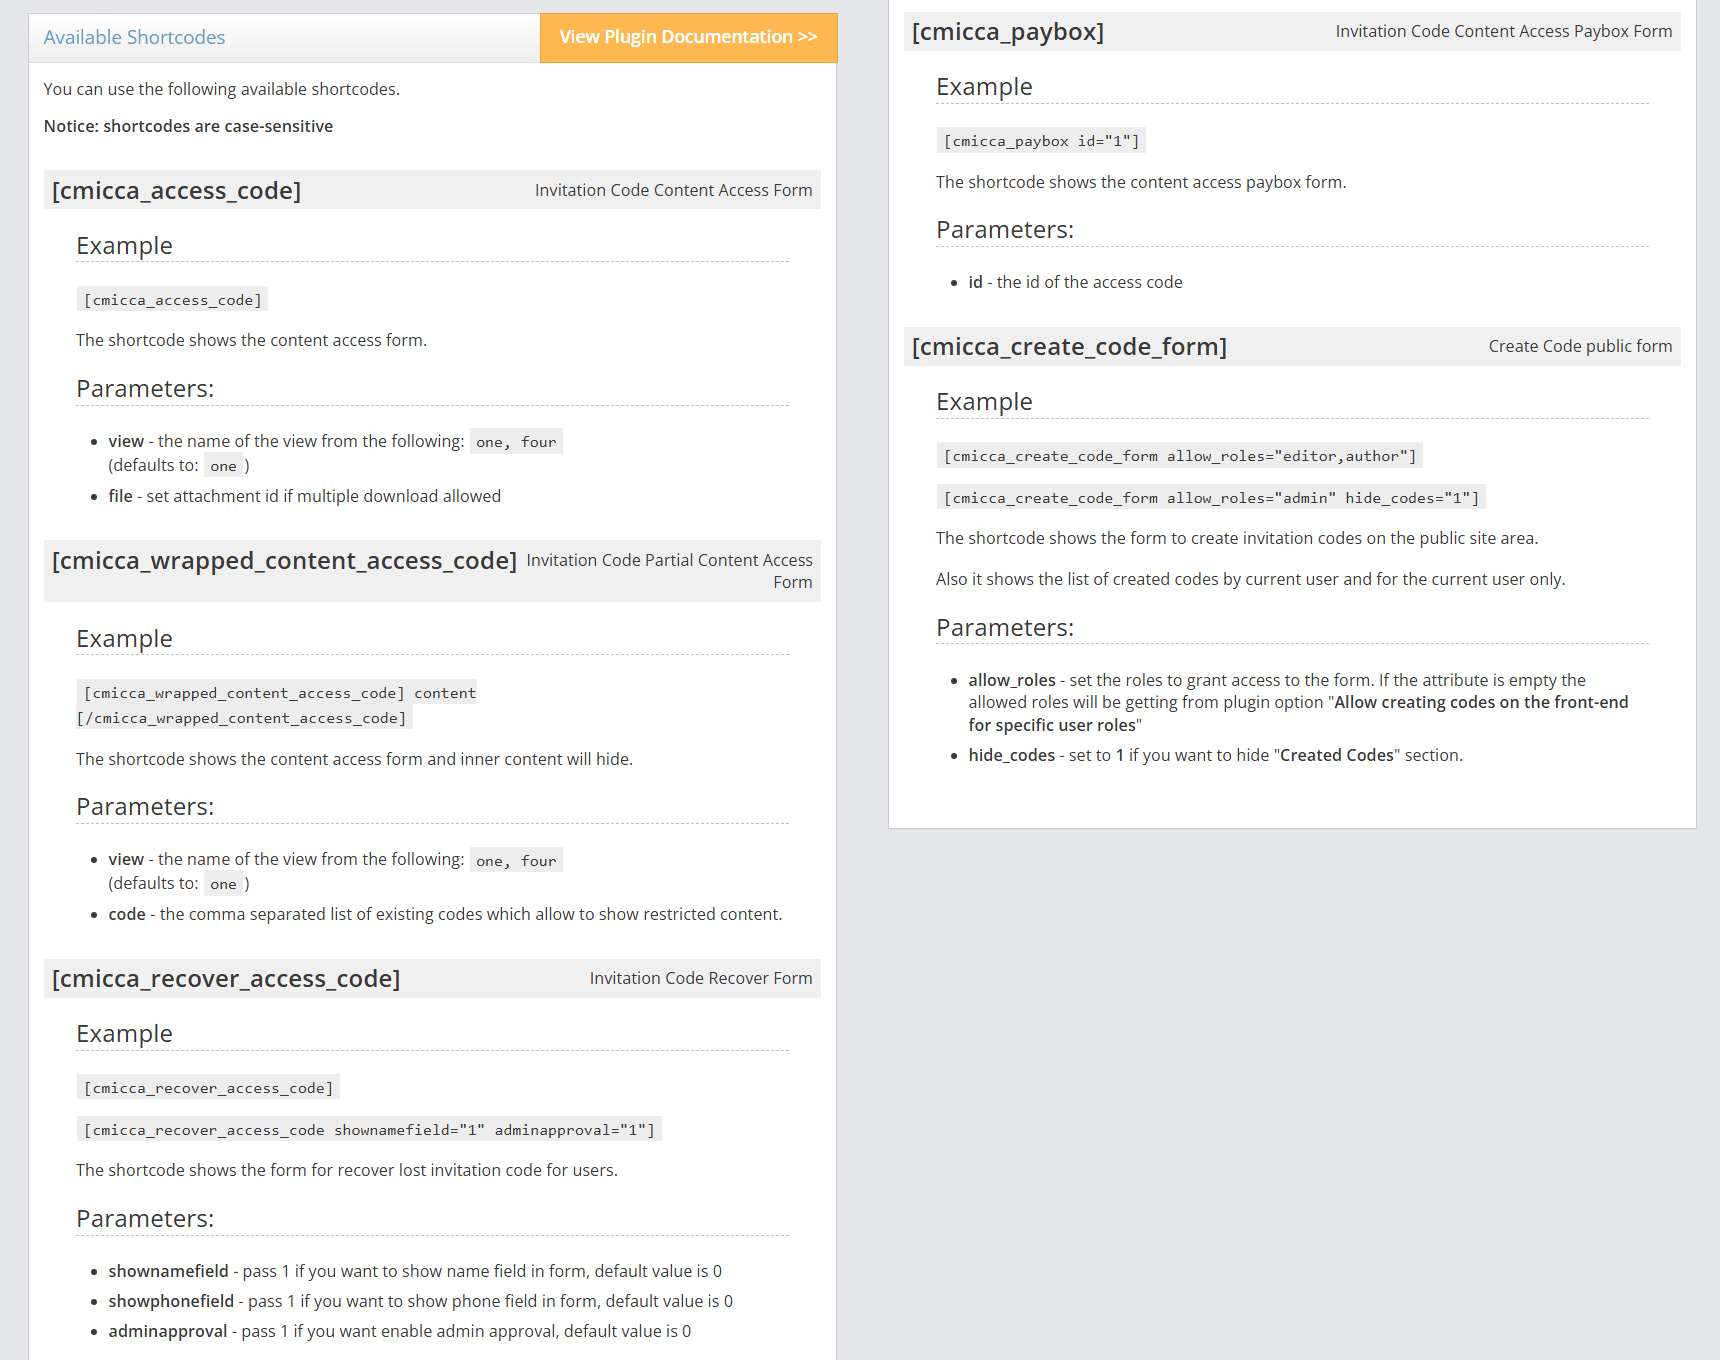Click the Invitation Code Recover Form label

point(700,978)
